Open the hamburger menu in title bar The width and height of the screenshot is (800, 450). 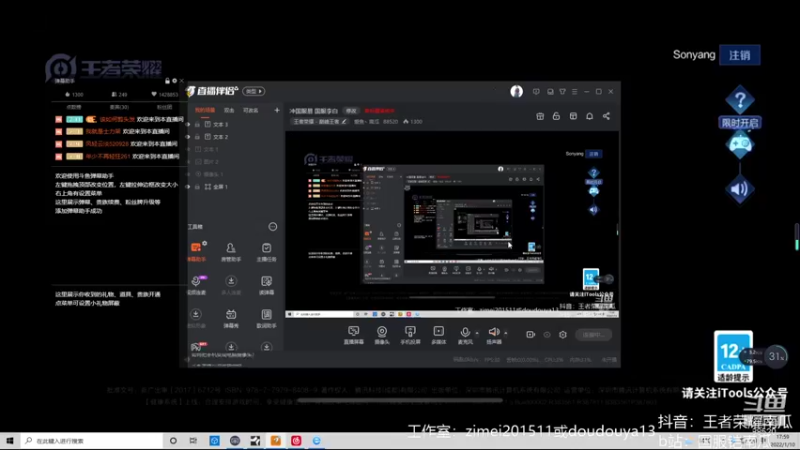pos(574,92)
